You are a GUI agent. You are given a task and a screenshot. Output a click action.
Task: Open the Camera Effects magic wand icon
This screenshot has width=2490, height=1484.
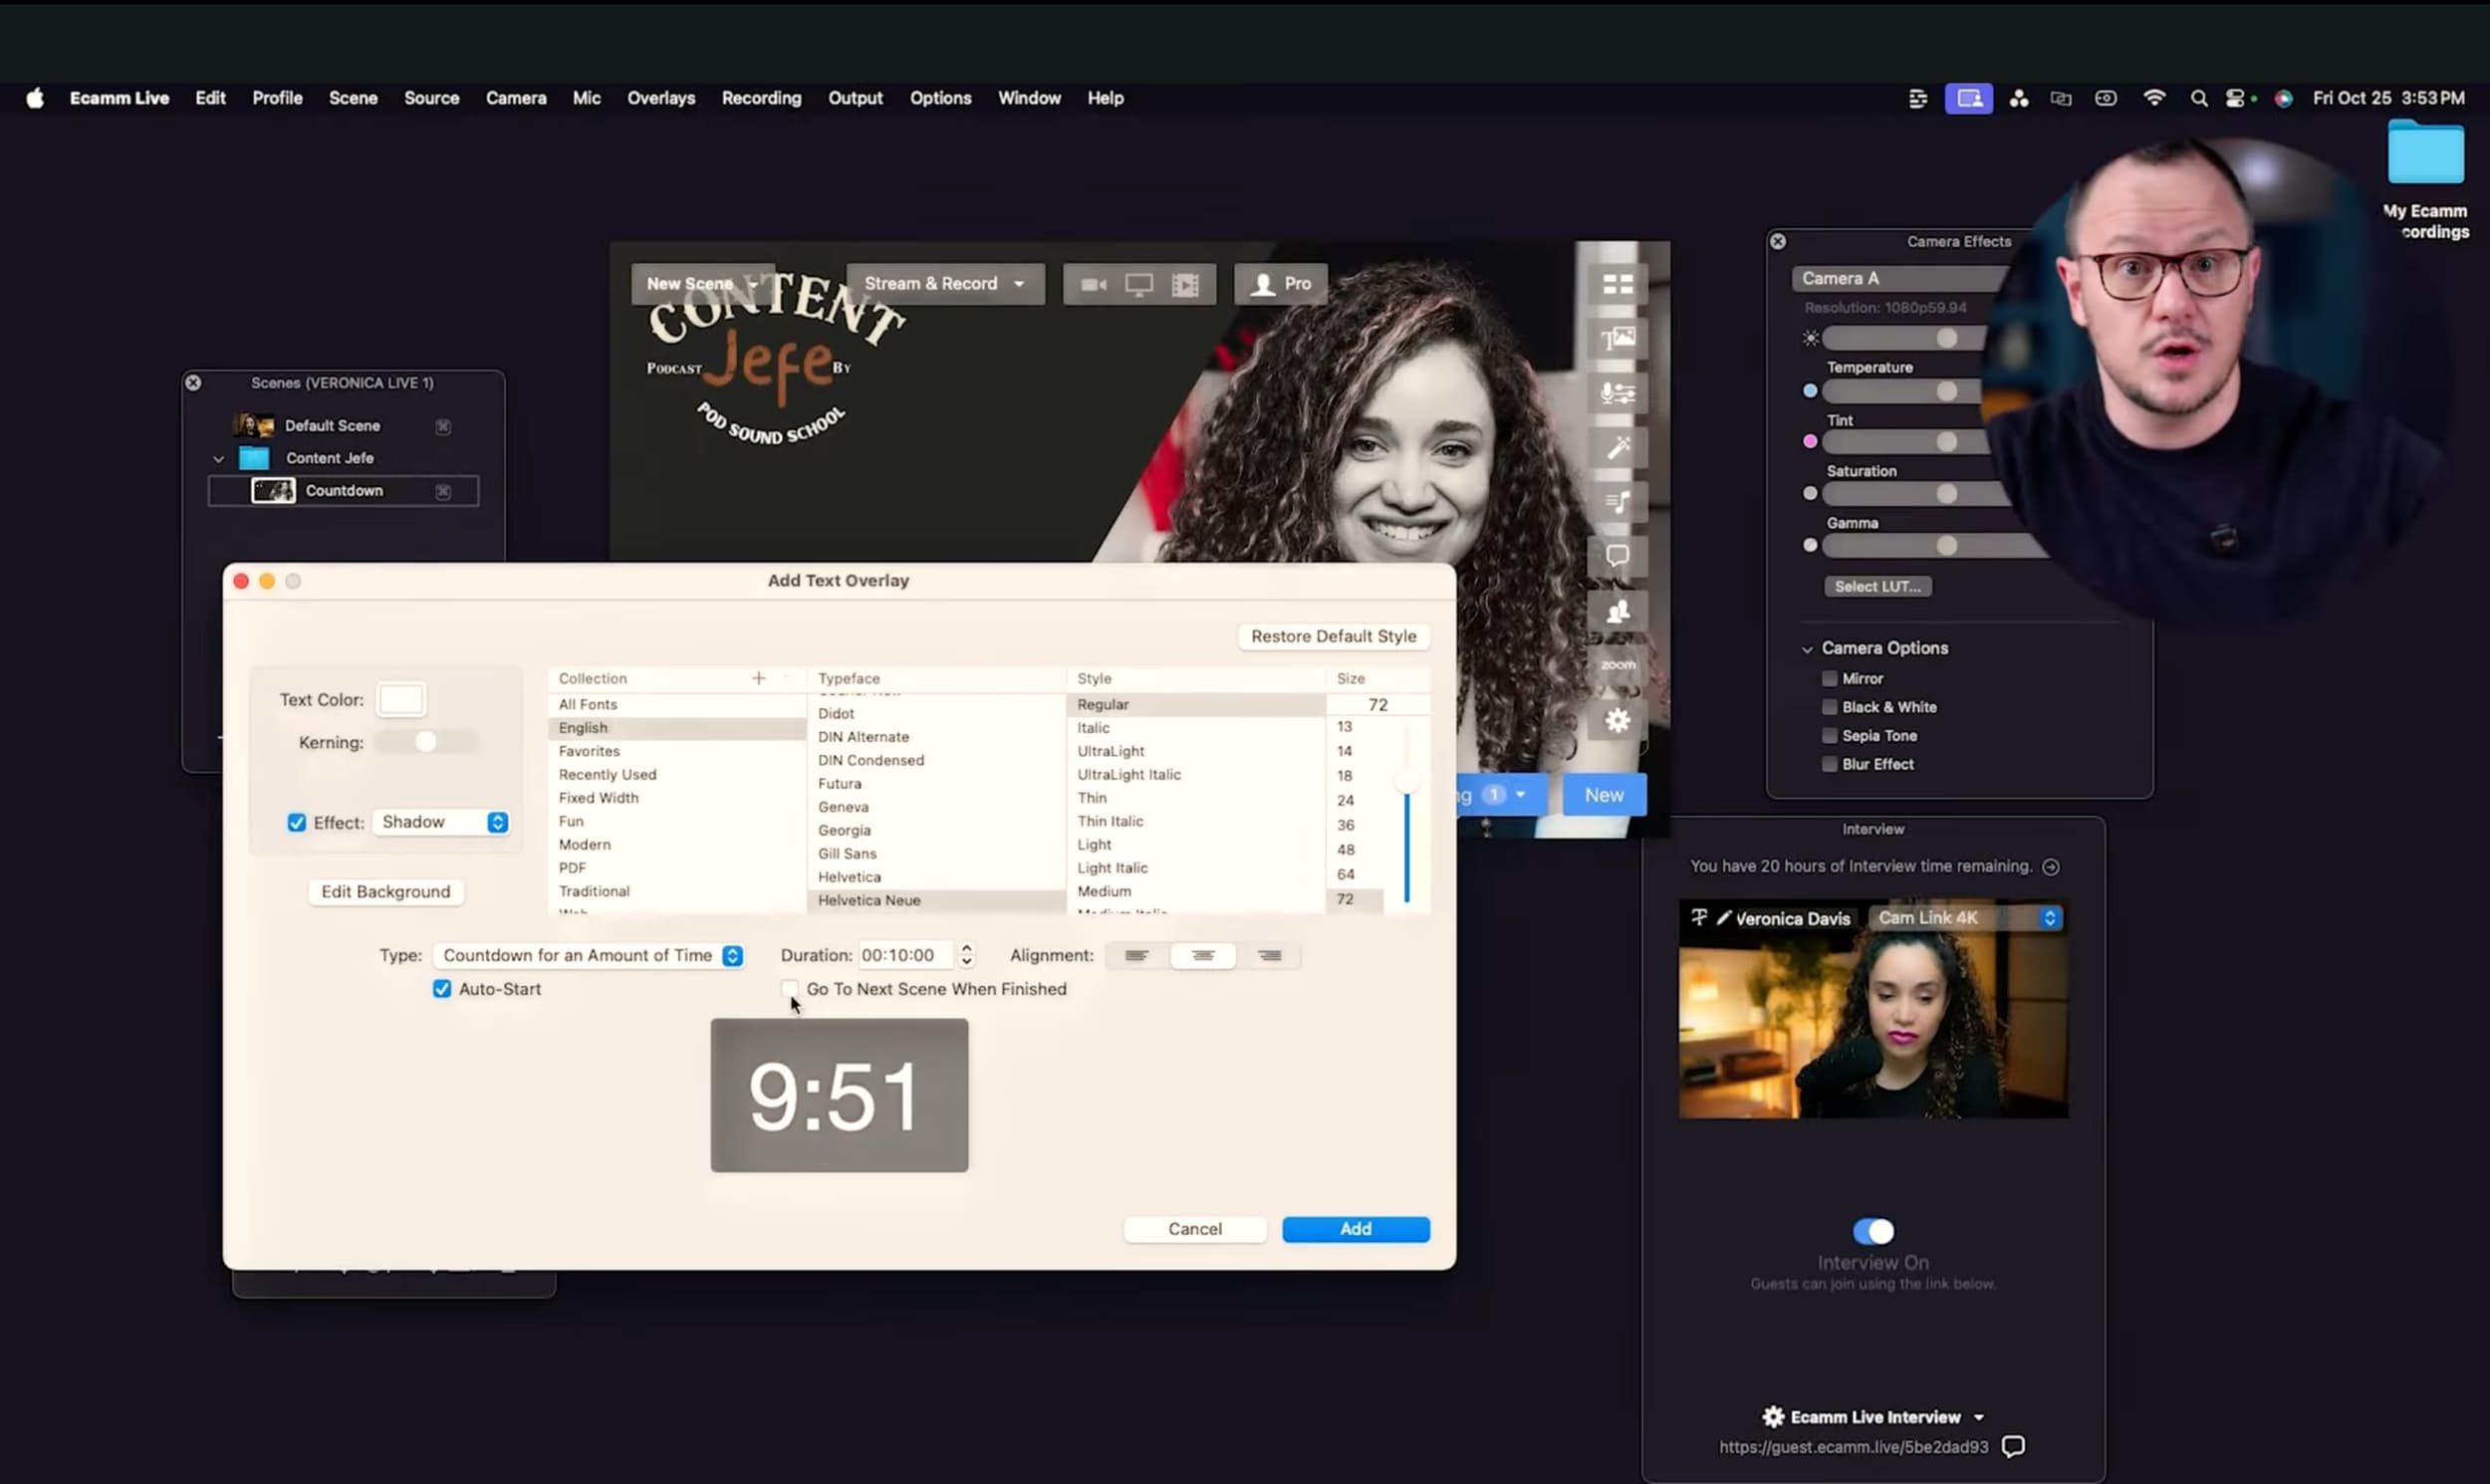[1617, 447]
